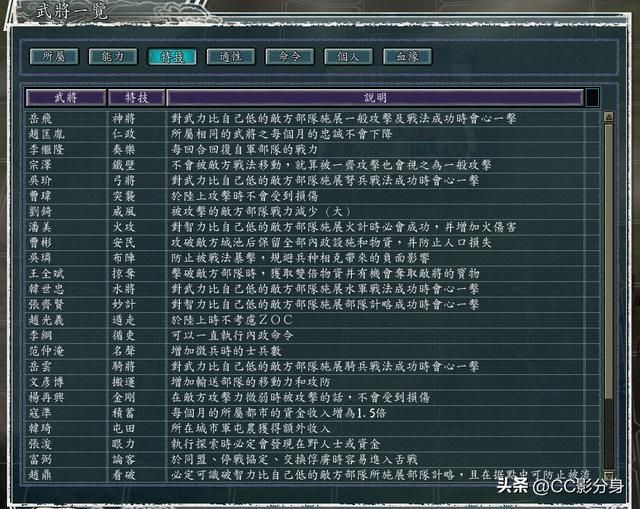Image resolution: width=640 pixels, height=509 pixels.
Task: Select general 富弼 row
Action: tap(312, 460)
